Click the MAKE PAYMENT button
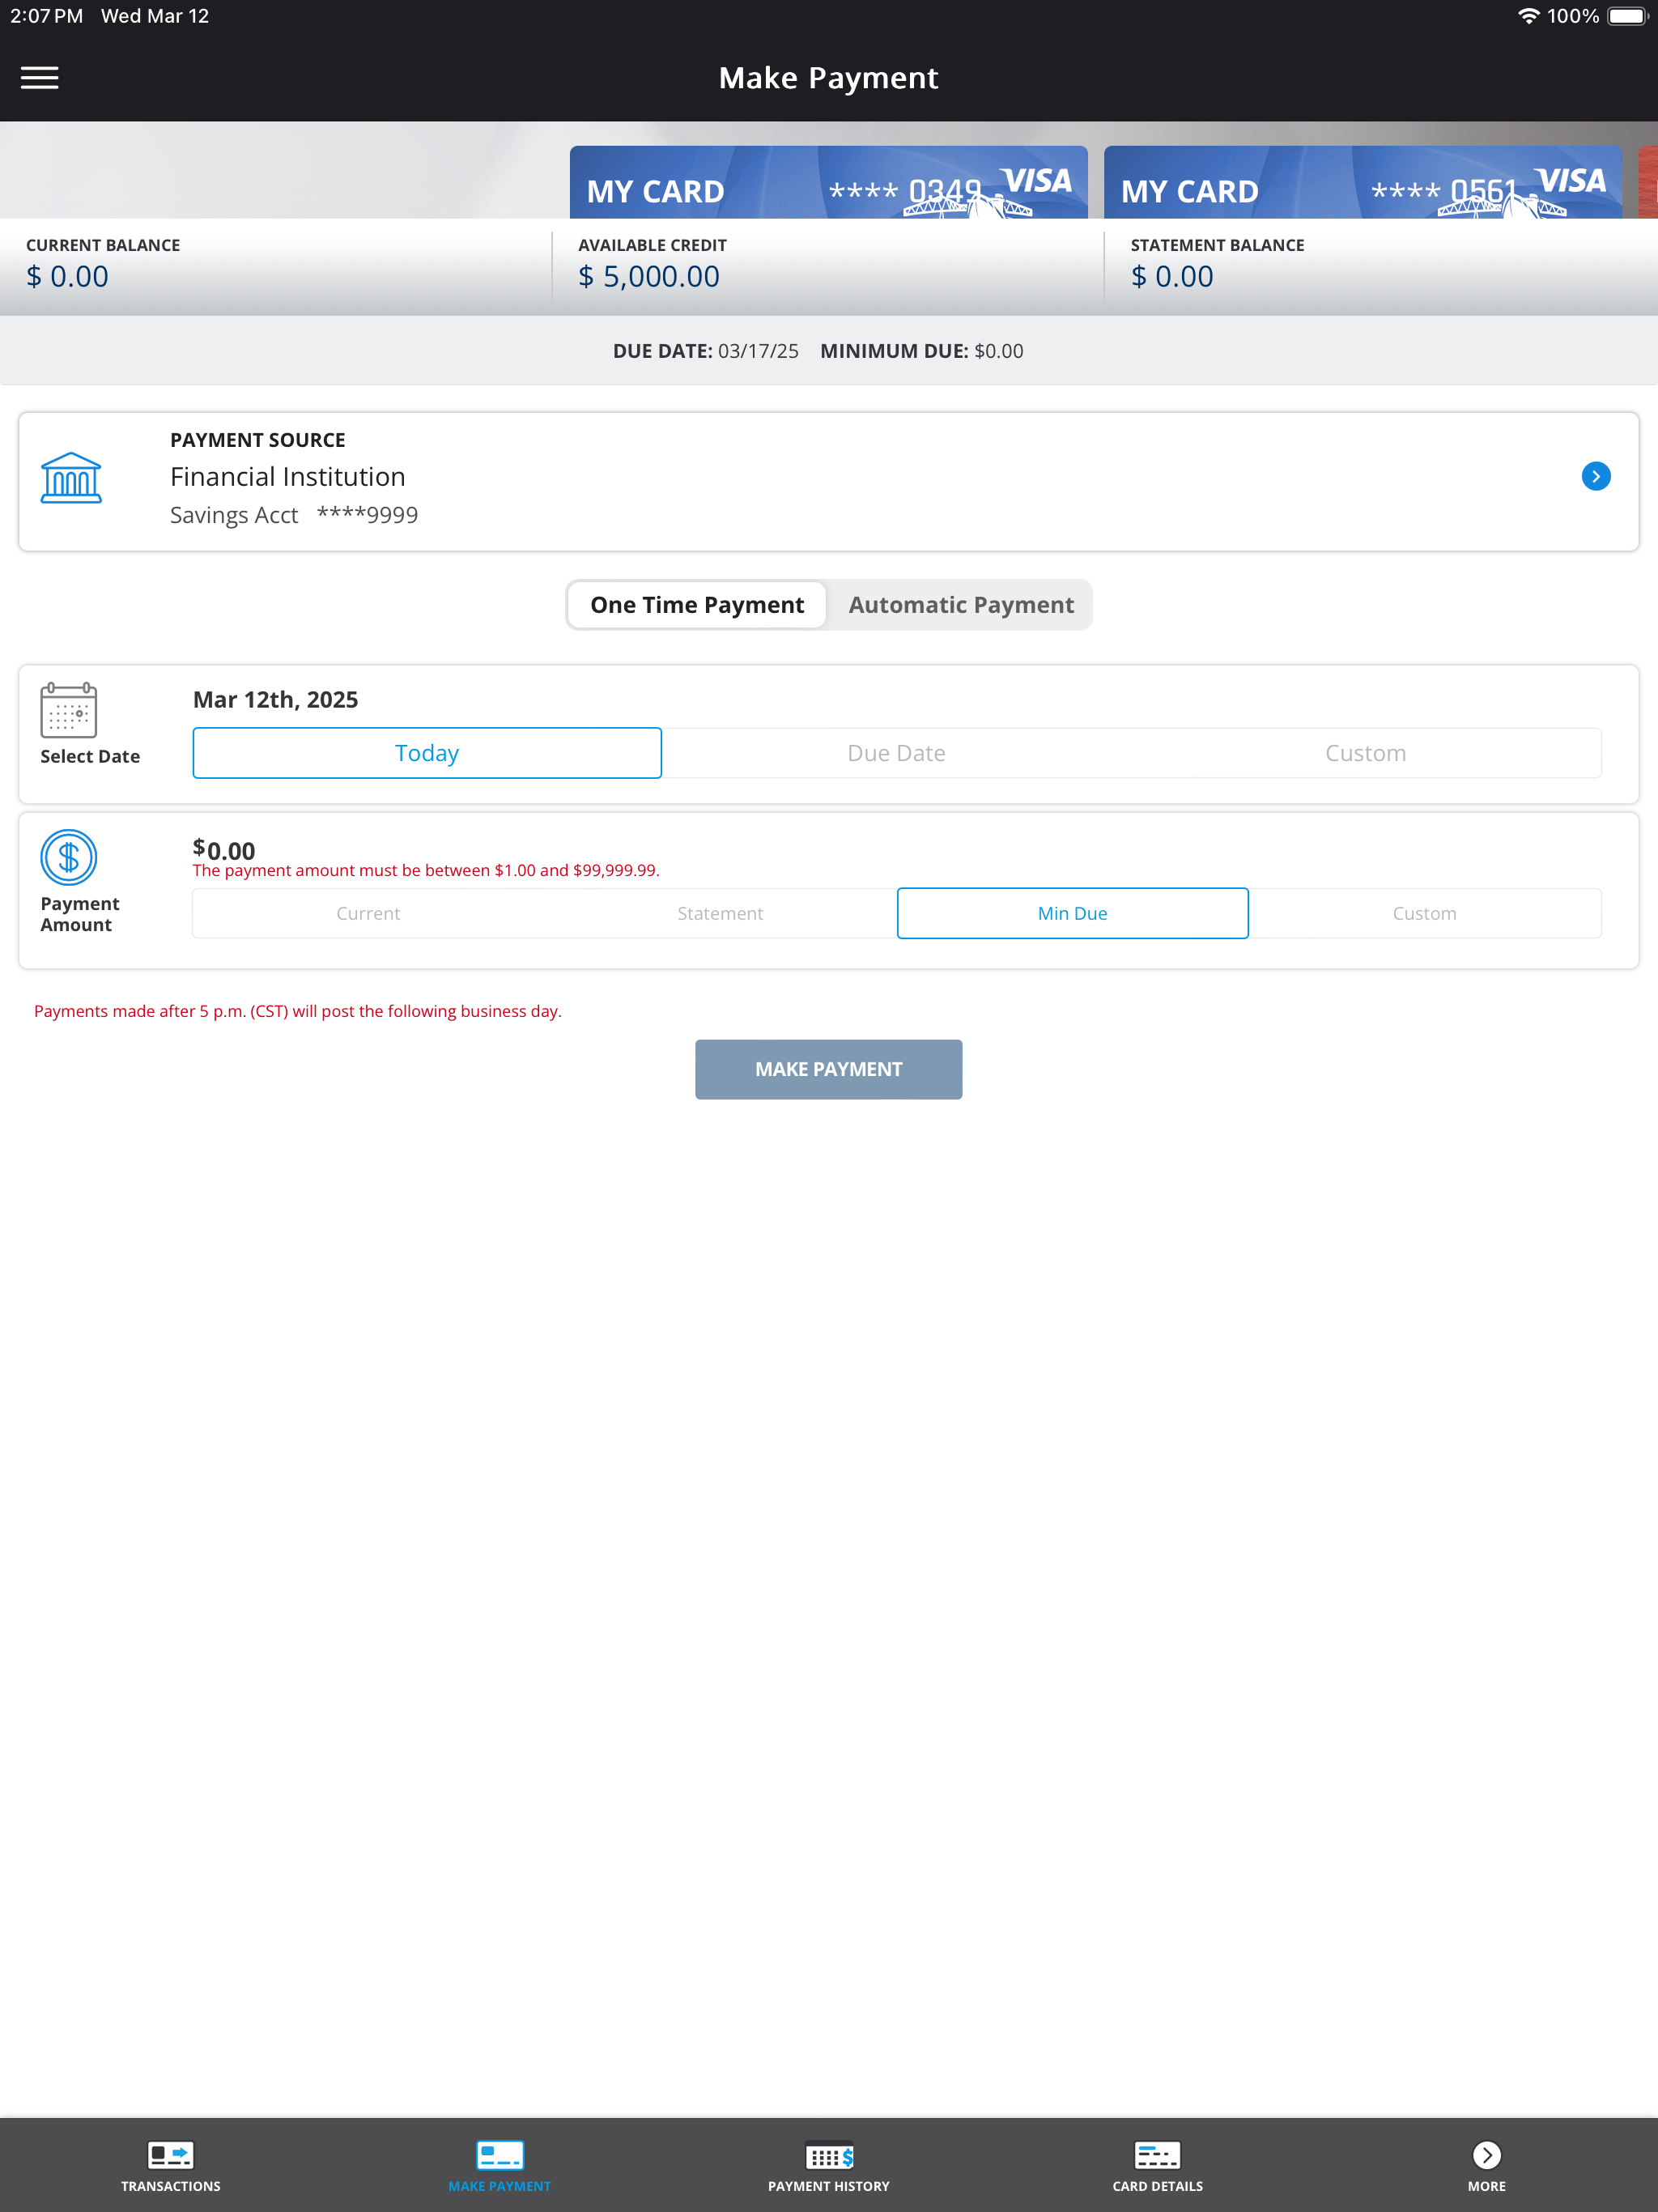This screenshot has width=1658, height=2212. [829, 1069]
